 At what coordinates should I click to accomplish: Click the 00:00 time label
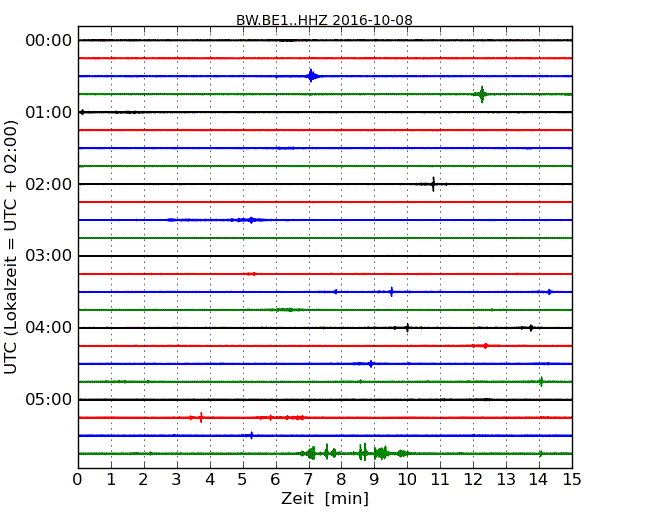point(49,41)
